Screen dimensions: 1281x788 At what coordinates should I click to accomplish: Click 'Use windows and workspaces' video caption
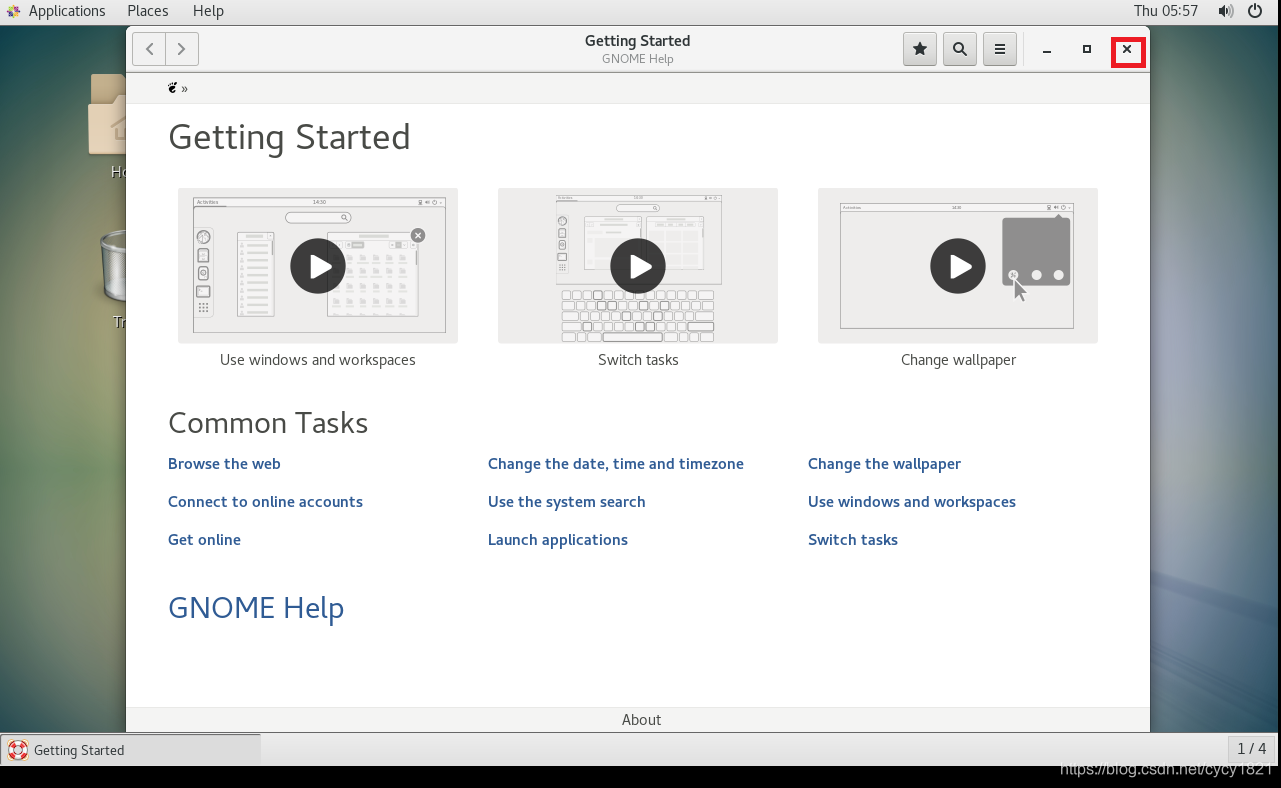(318, 360)
